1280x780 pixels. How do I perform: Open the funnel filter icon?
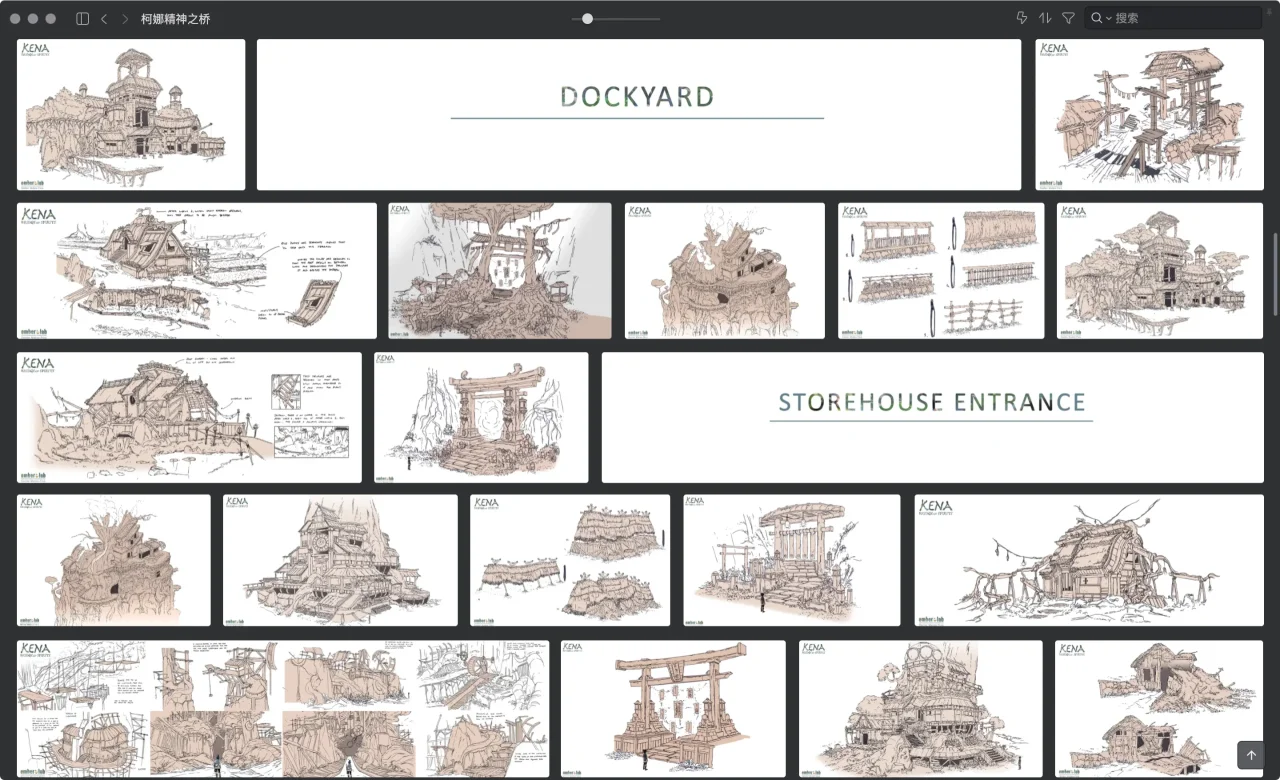(1068, 18)
